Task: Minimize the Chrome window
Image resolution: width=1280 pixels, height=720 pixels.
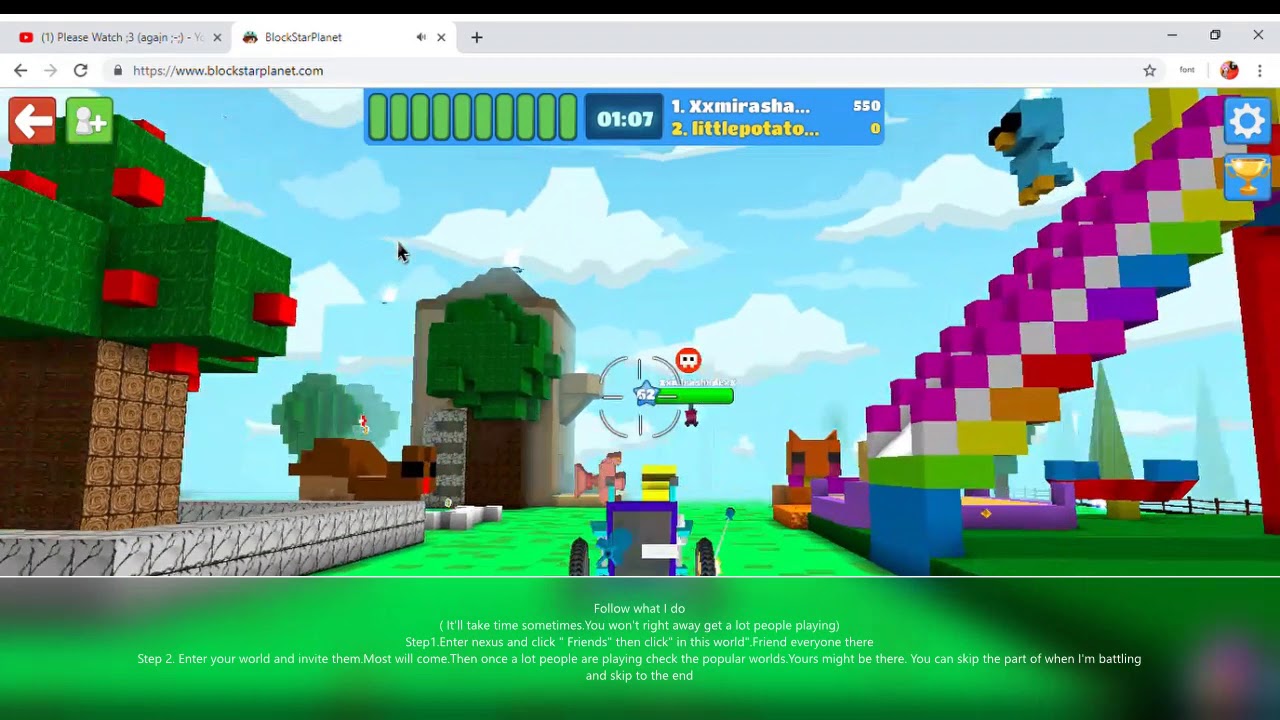Action: [1172, 35]
